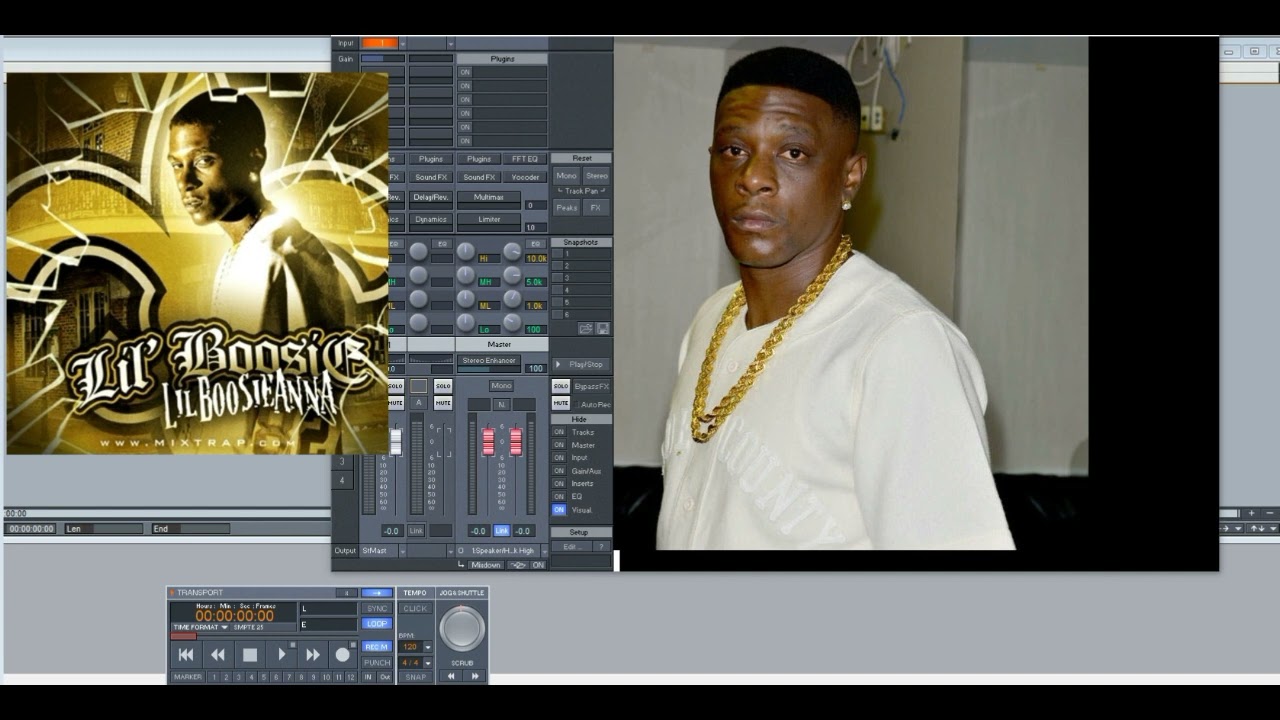Open the Multimax effect

(489, 197)
